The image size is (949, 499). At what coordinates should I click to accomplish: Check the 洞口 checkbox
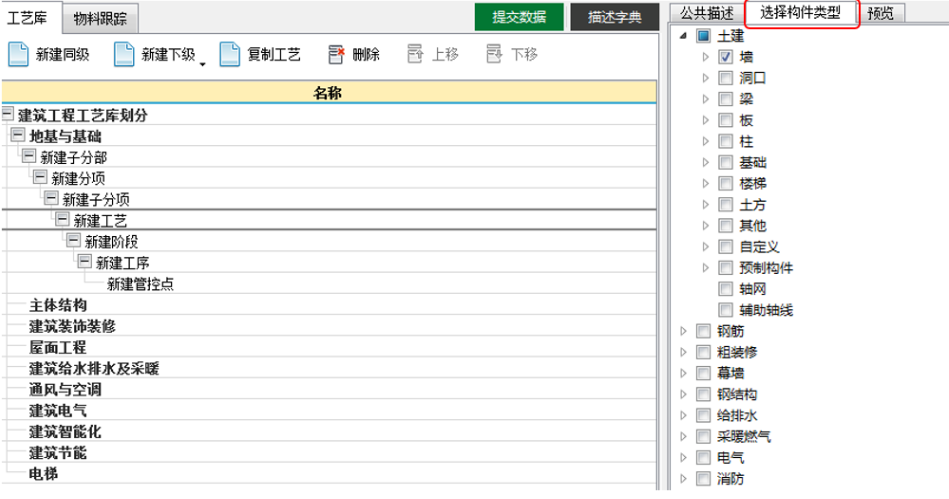726,78
